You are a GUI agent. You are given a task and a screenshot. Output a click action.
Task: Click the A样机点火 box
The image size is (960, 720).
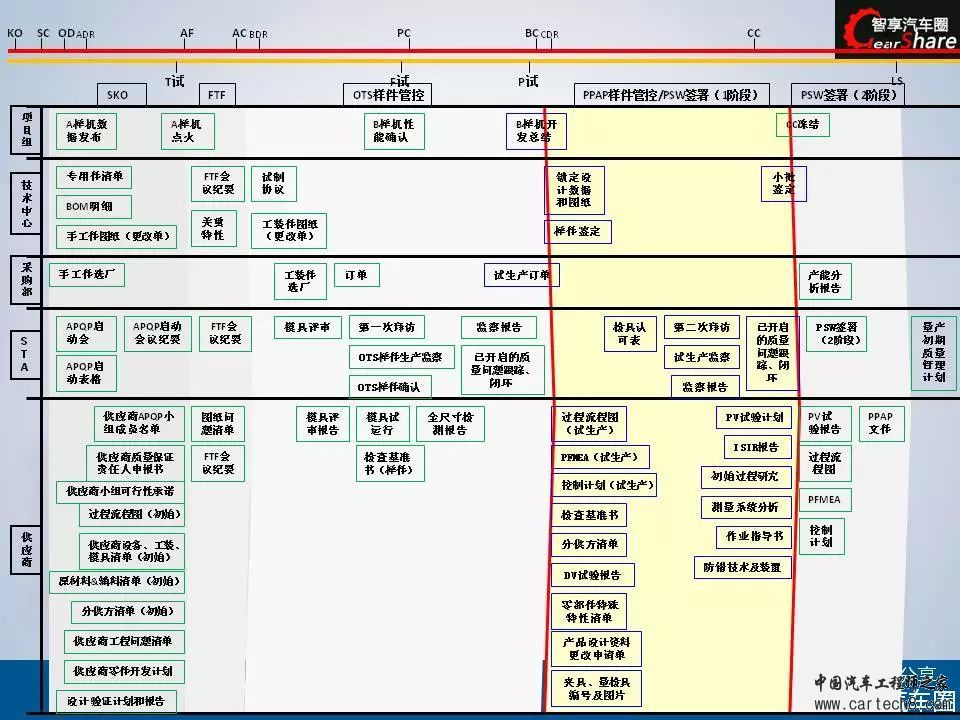[x=187, y=130]
